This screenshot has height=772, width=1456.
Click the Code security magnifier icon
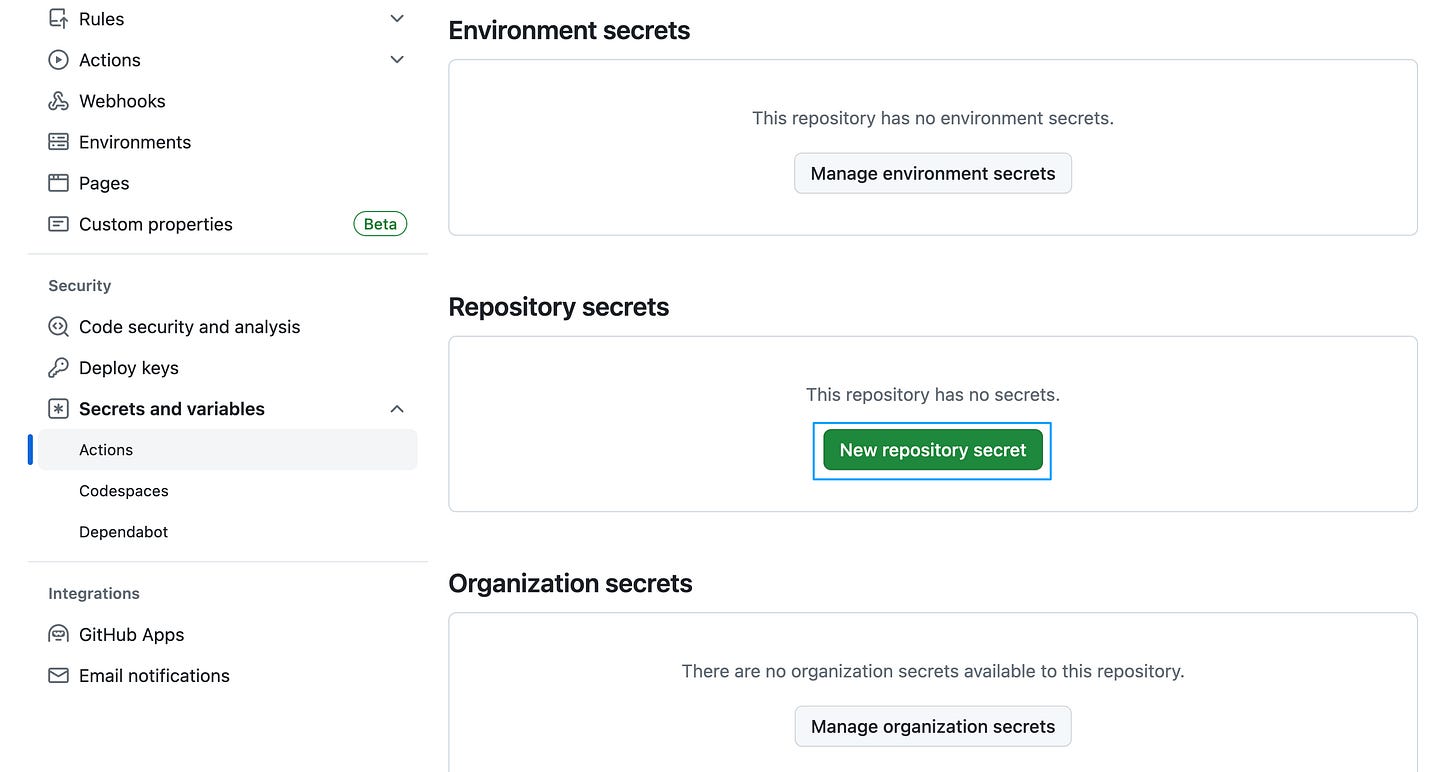pyautogui.click(x=58, y=326)
